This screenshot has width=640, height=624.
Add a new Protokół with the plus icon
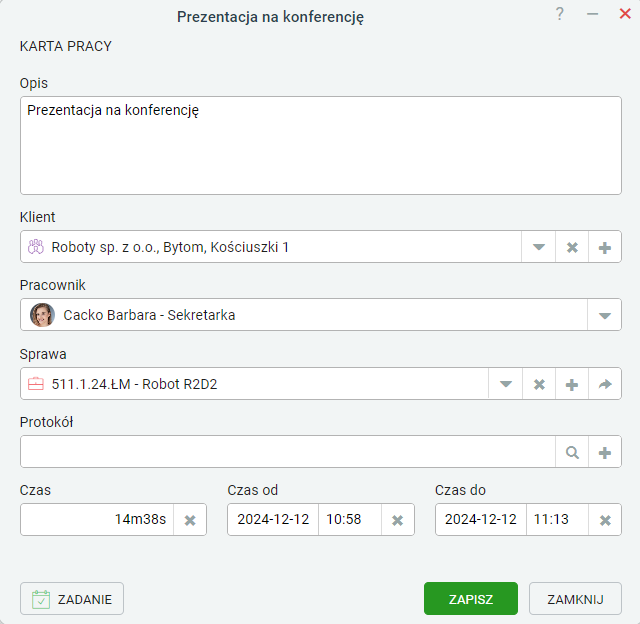click(605, 452)
